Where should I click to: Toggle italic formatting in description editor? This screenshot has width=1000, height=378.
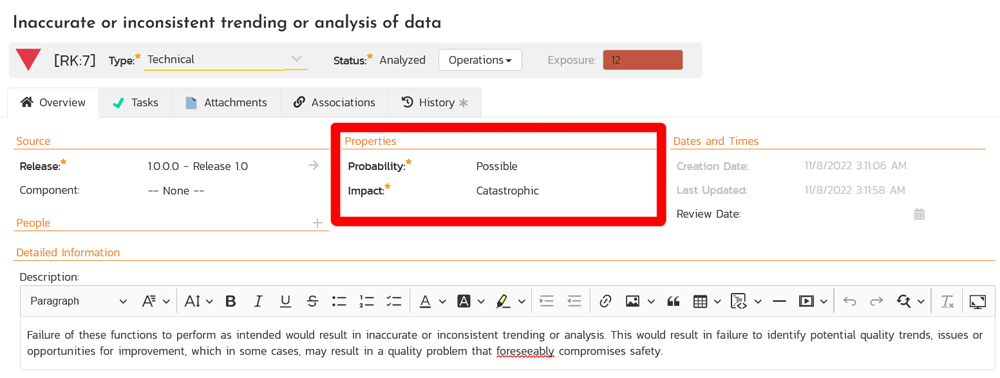[x=258, y=302]
